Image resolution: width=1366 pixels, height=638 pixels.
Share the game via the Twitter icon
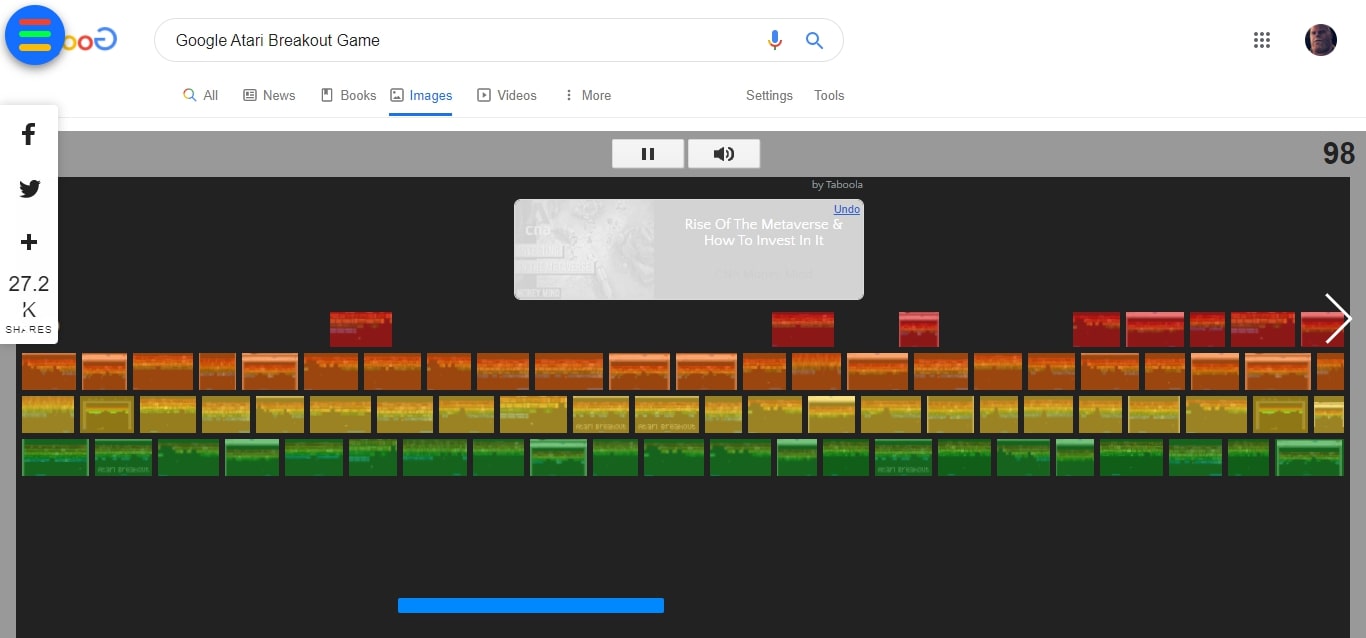(29, 188)
